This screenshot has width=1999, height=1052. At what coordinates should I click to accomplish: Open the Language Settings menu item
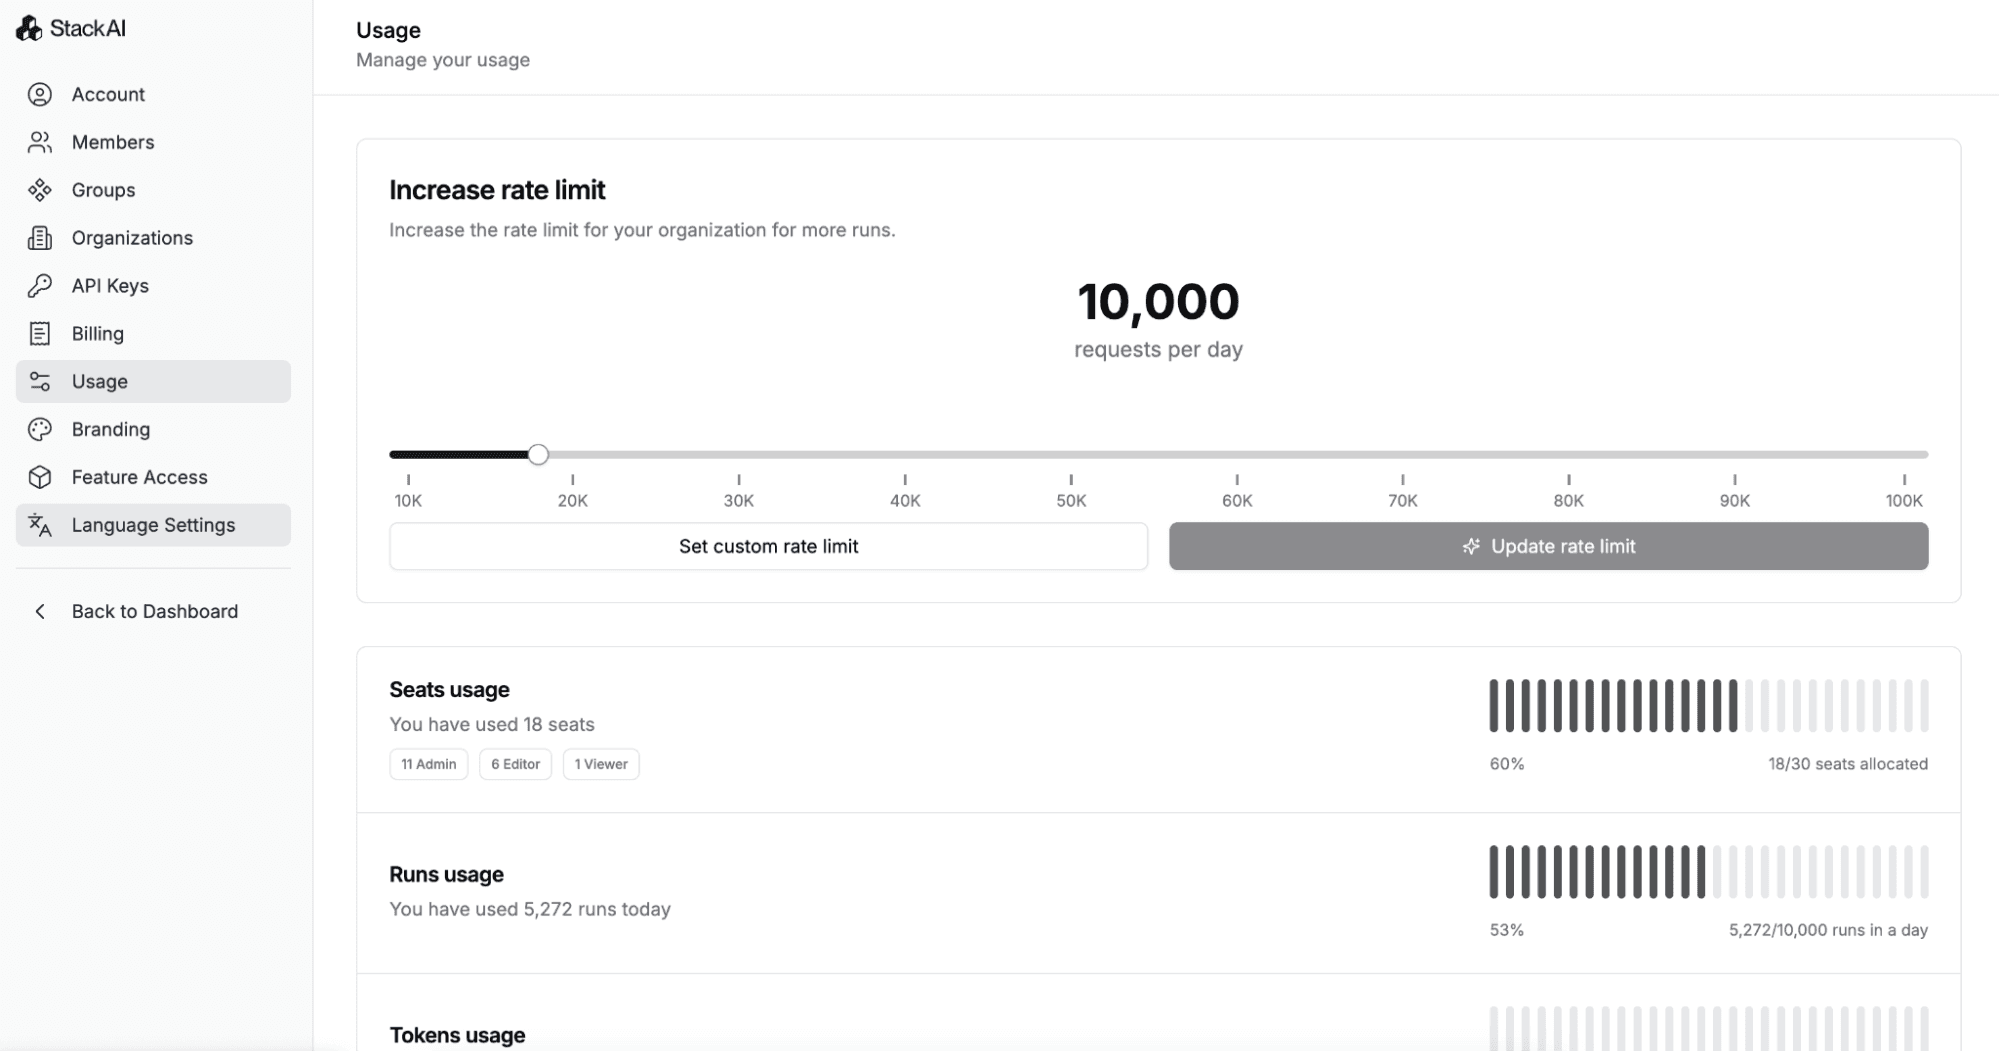coord(153,525)
